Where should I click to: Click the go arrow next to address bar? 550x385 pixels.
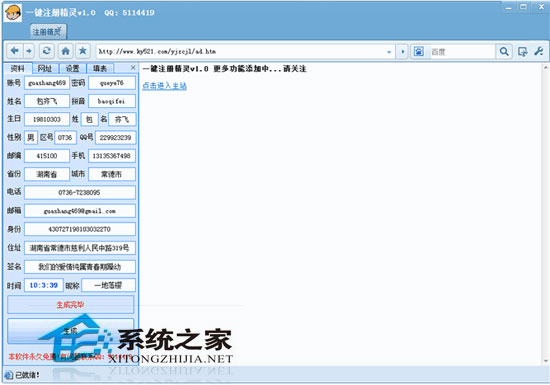pyautogui.click(x=402, y=52)
